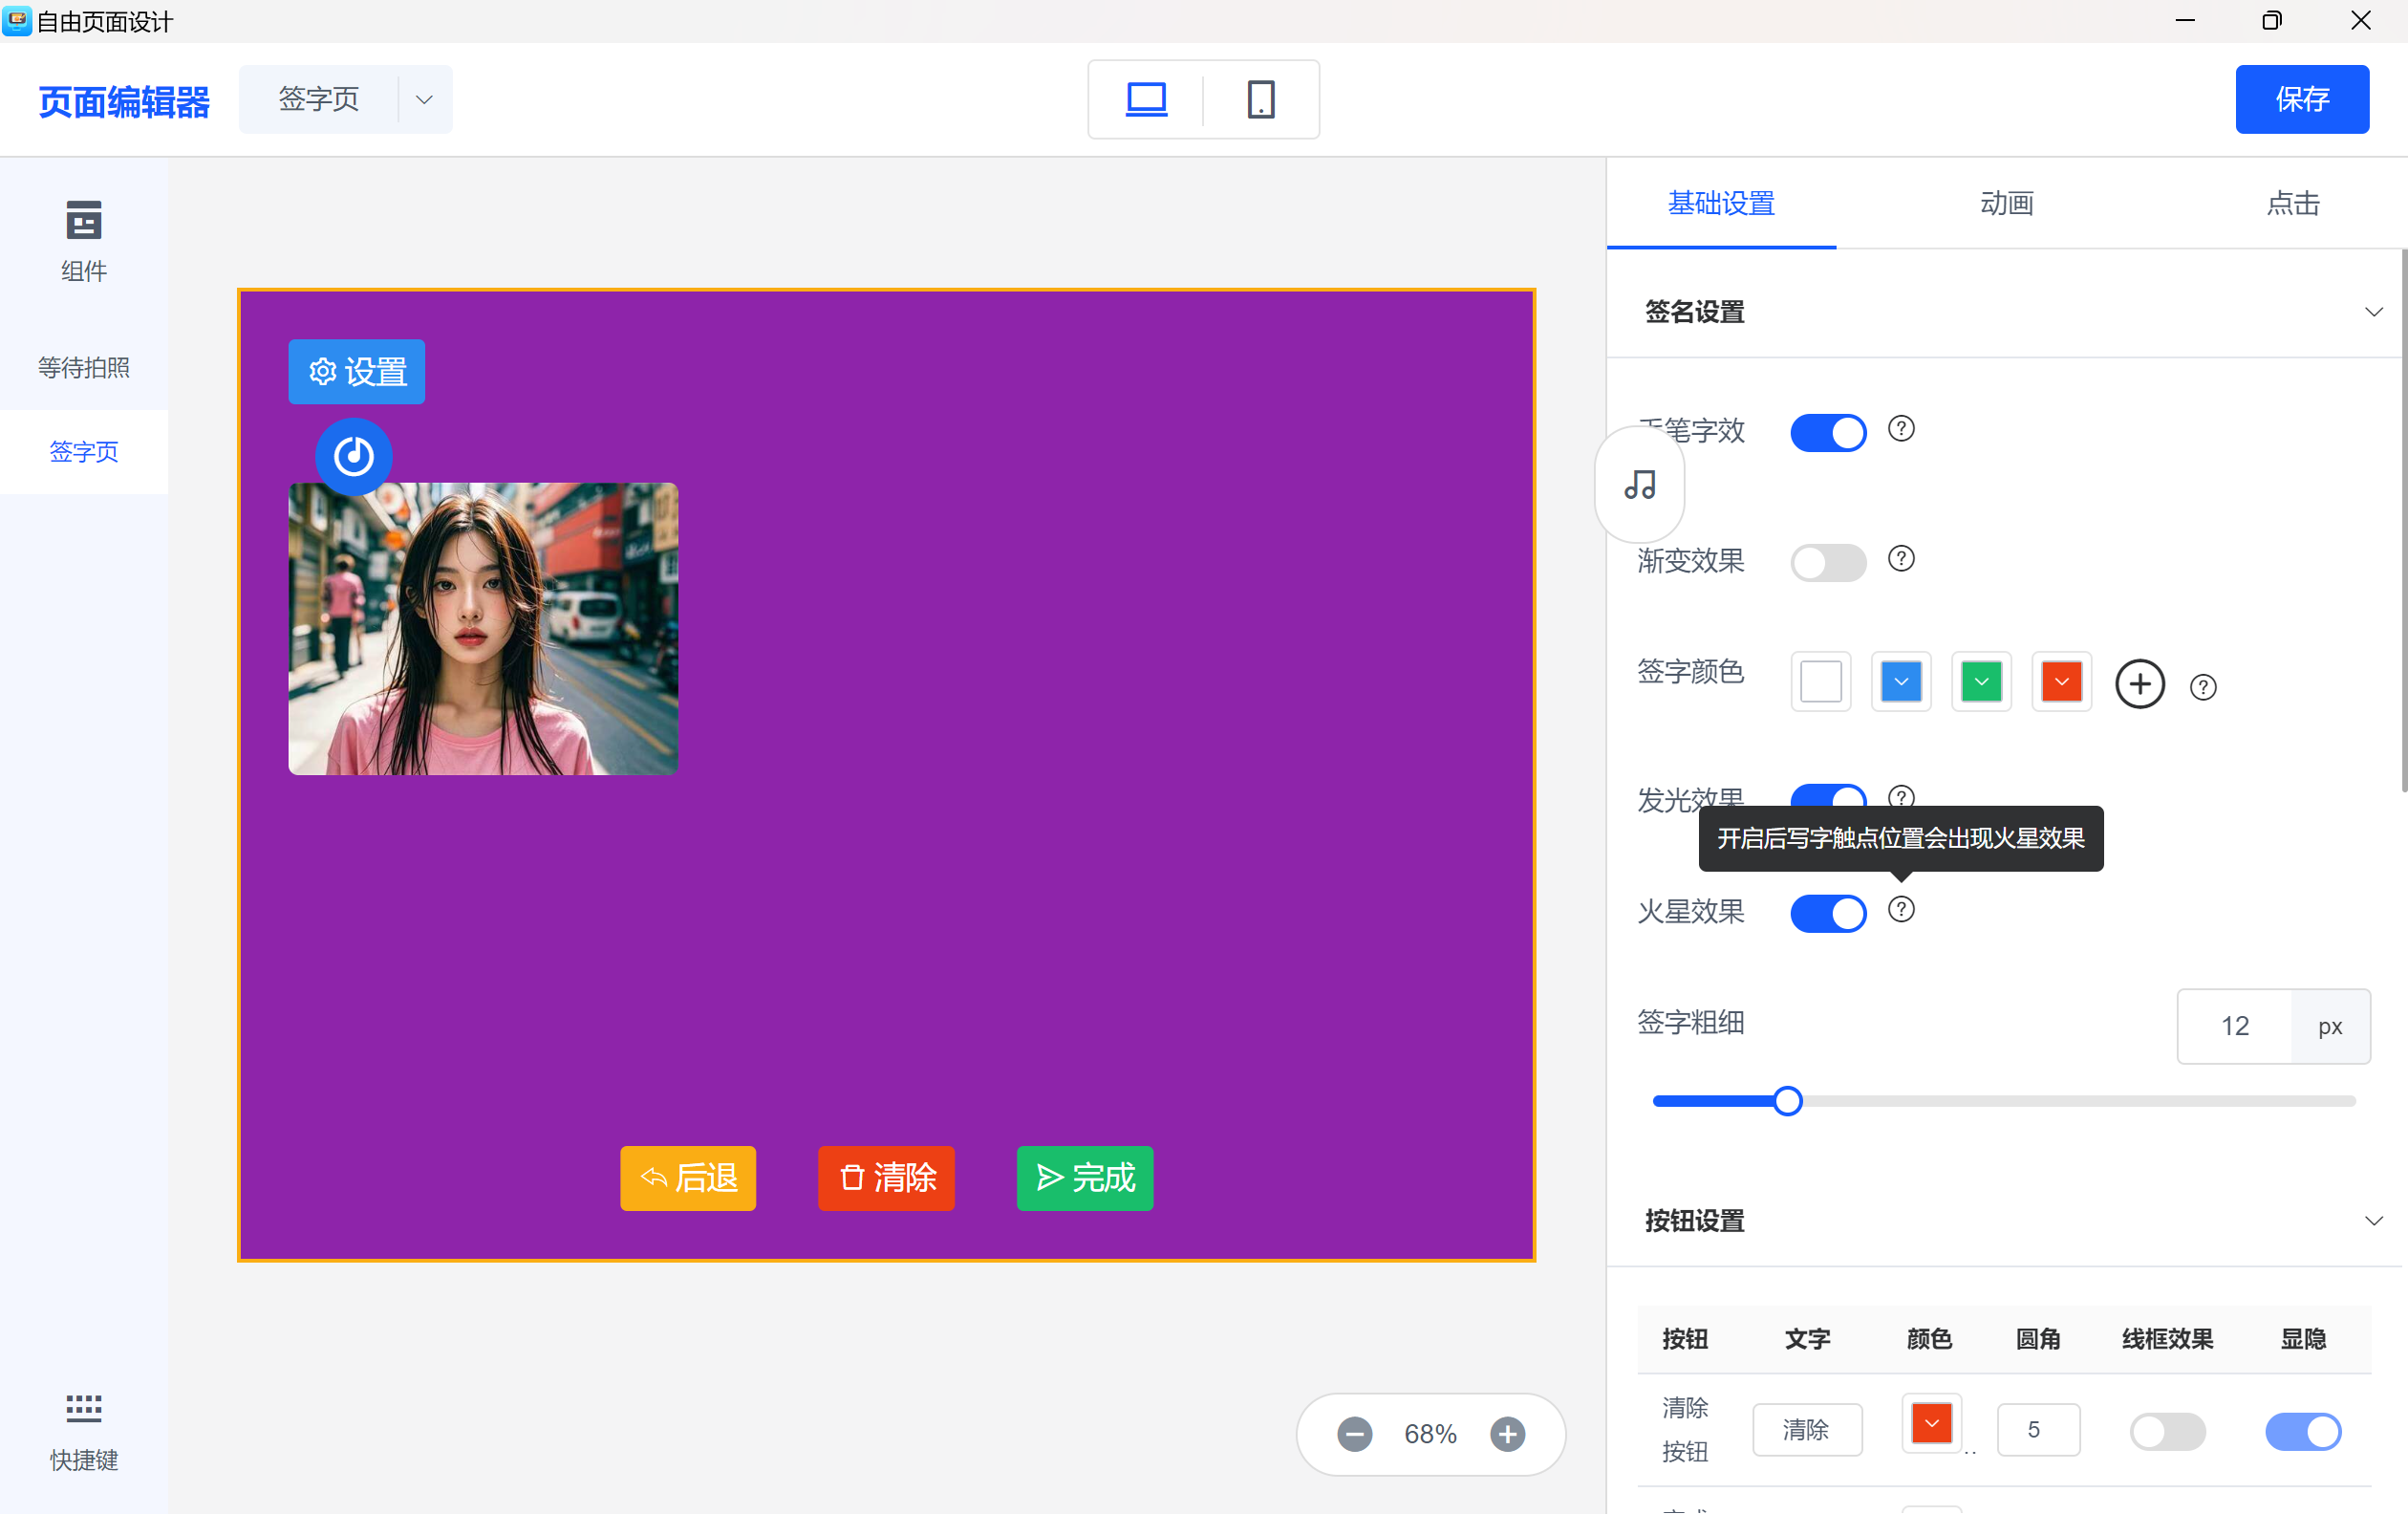Viewport: 2408px width, 1514px height.
Task: Switch to the 点击 tab
Action: tap(2292, 203)
